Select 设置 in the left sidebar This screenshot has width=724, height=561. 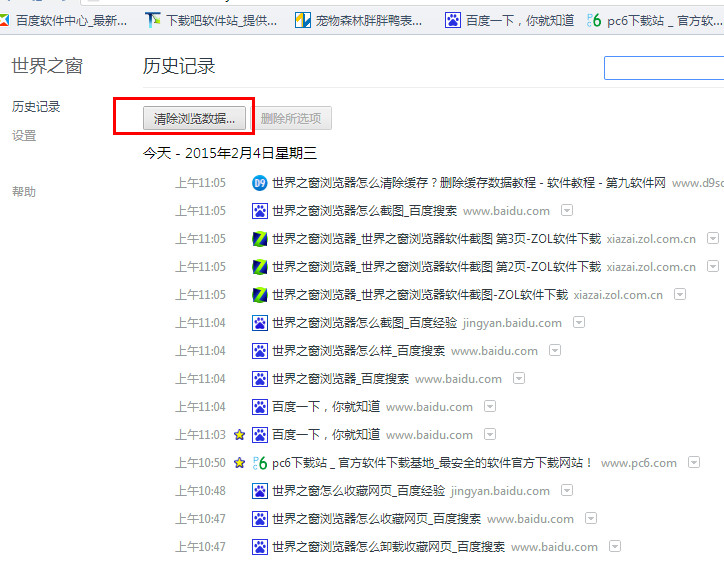[x=24, y=135]
